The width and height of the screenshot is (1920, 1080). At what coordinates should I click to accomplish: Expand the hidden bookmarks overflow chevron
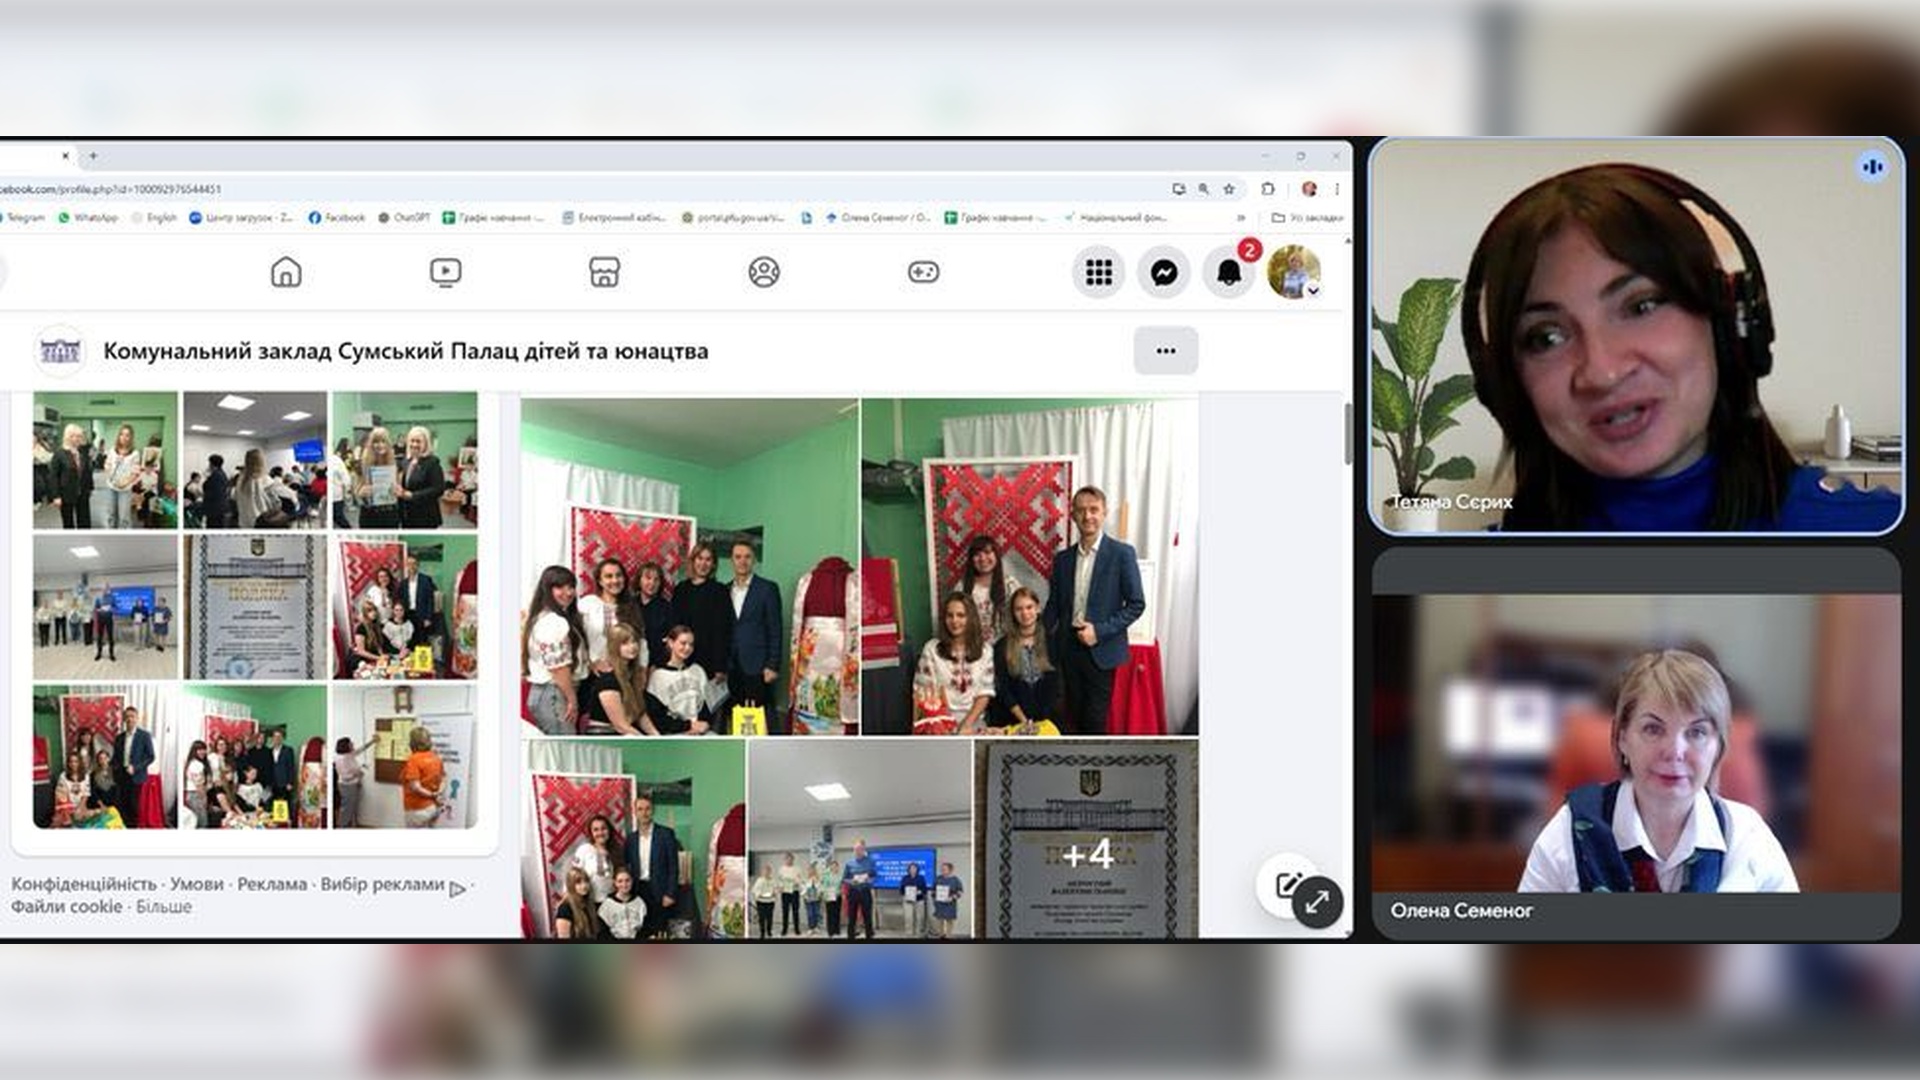(x=1241, y=217)
